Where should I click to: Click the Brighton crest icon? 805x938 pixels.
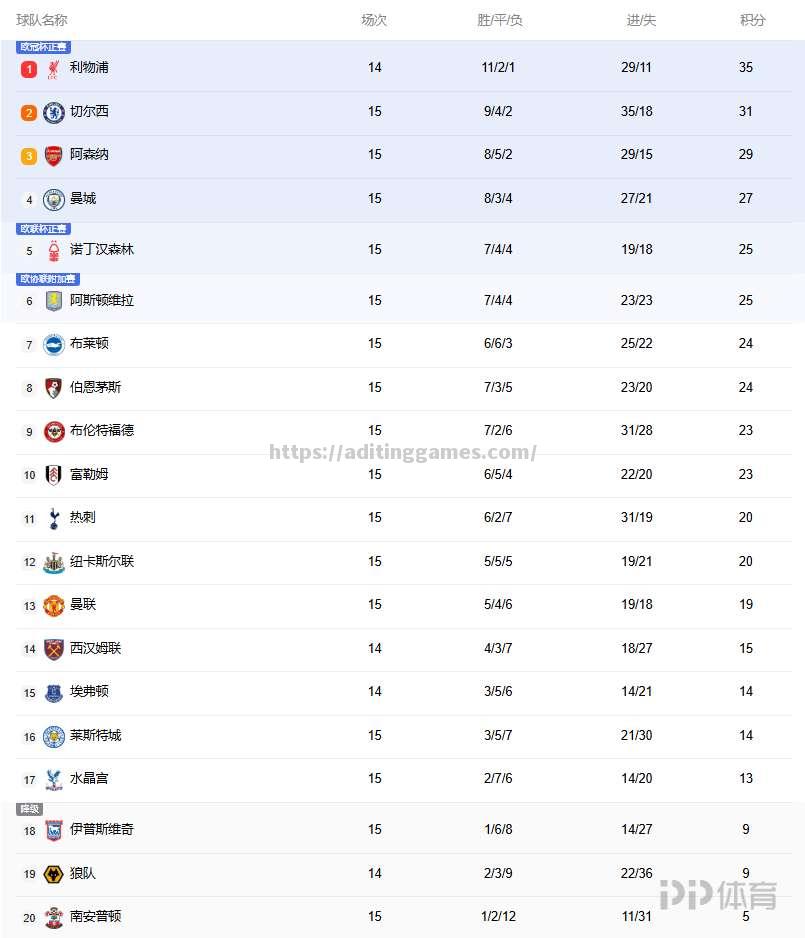[x=54, y=345]
